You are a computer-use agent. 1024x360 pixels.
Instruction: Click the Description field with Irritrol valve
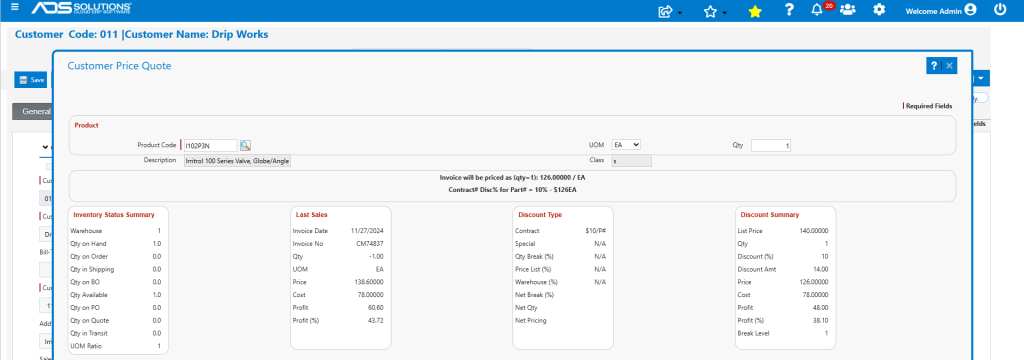[x=237, y=161]
